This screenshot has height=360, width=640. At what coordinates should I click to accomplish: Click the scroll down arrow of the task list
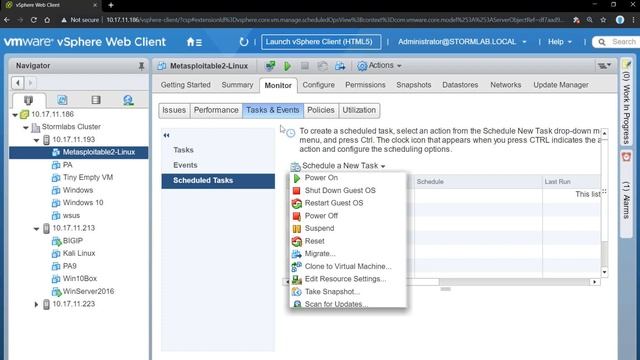point(604,272)
